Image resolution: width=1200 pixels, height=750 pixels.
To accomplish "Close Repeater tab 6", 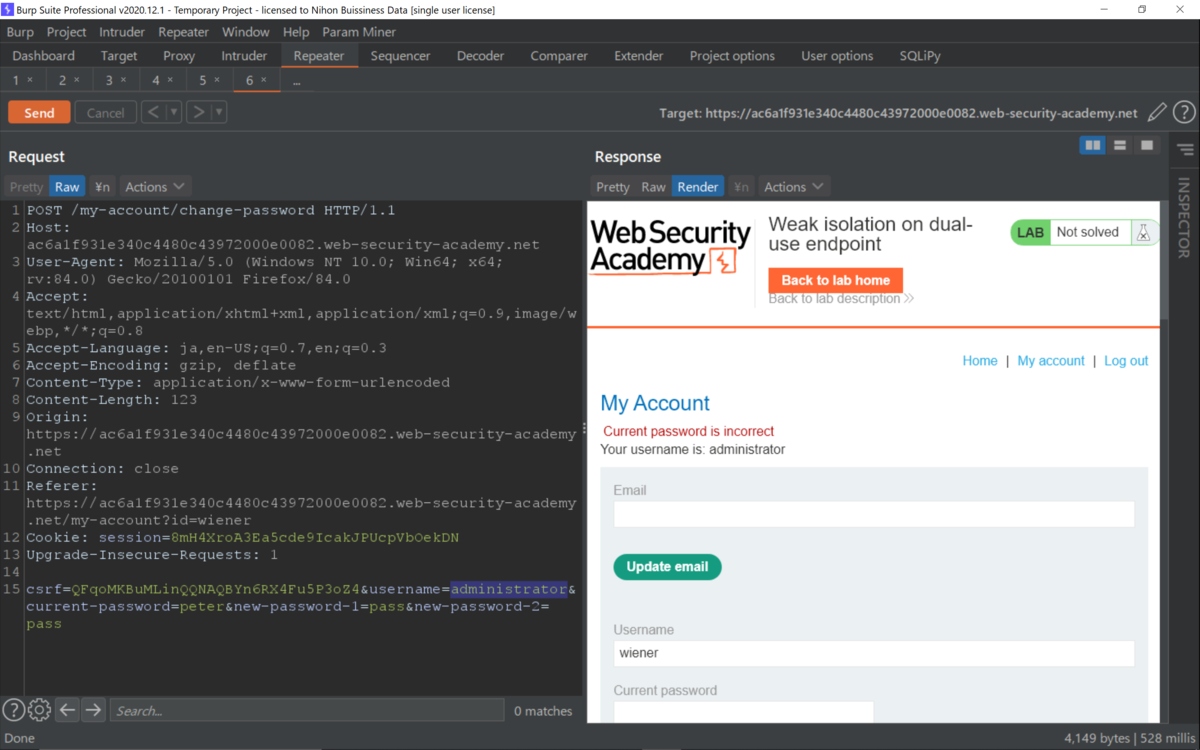I will [264, 80].
